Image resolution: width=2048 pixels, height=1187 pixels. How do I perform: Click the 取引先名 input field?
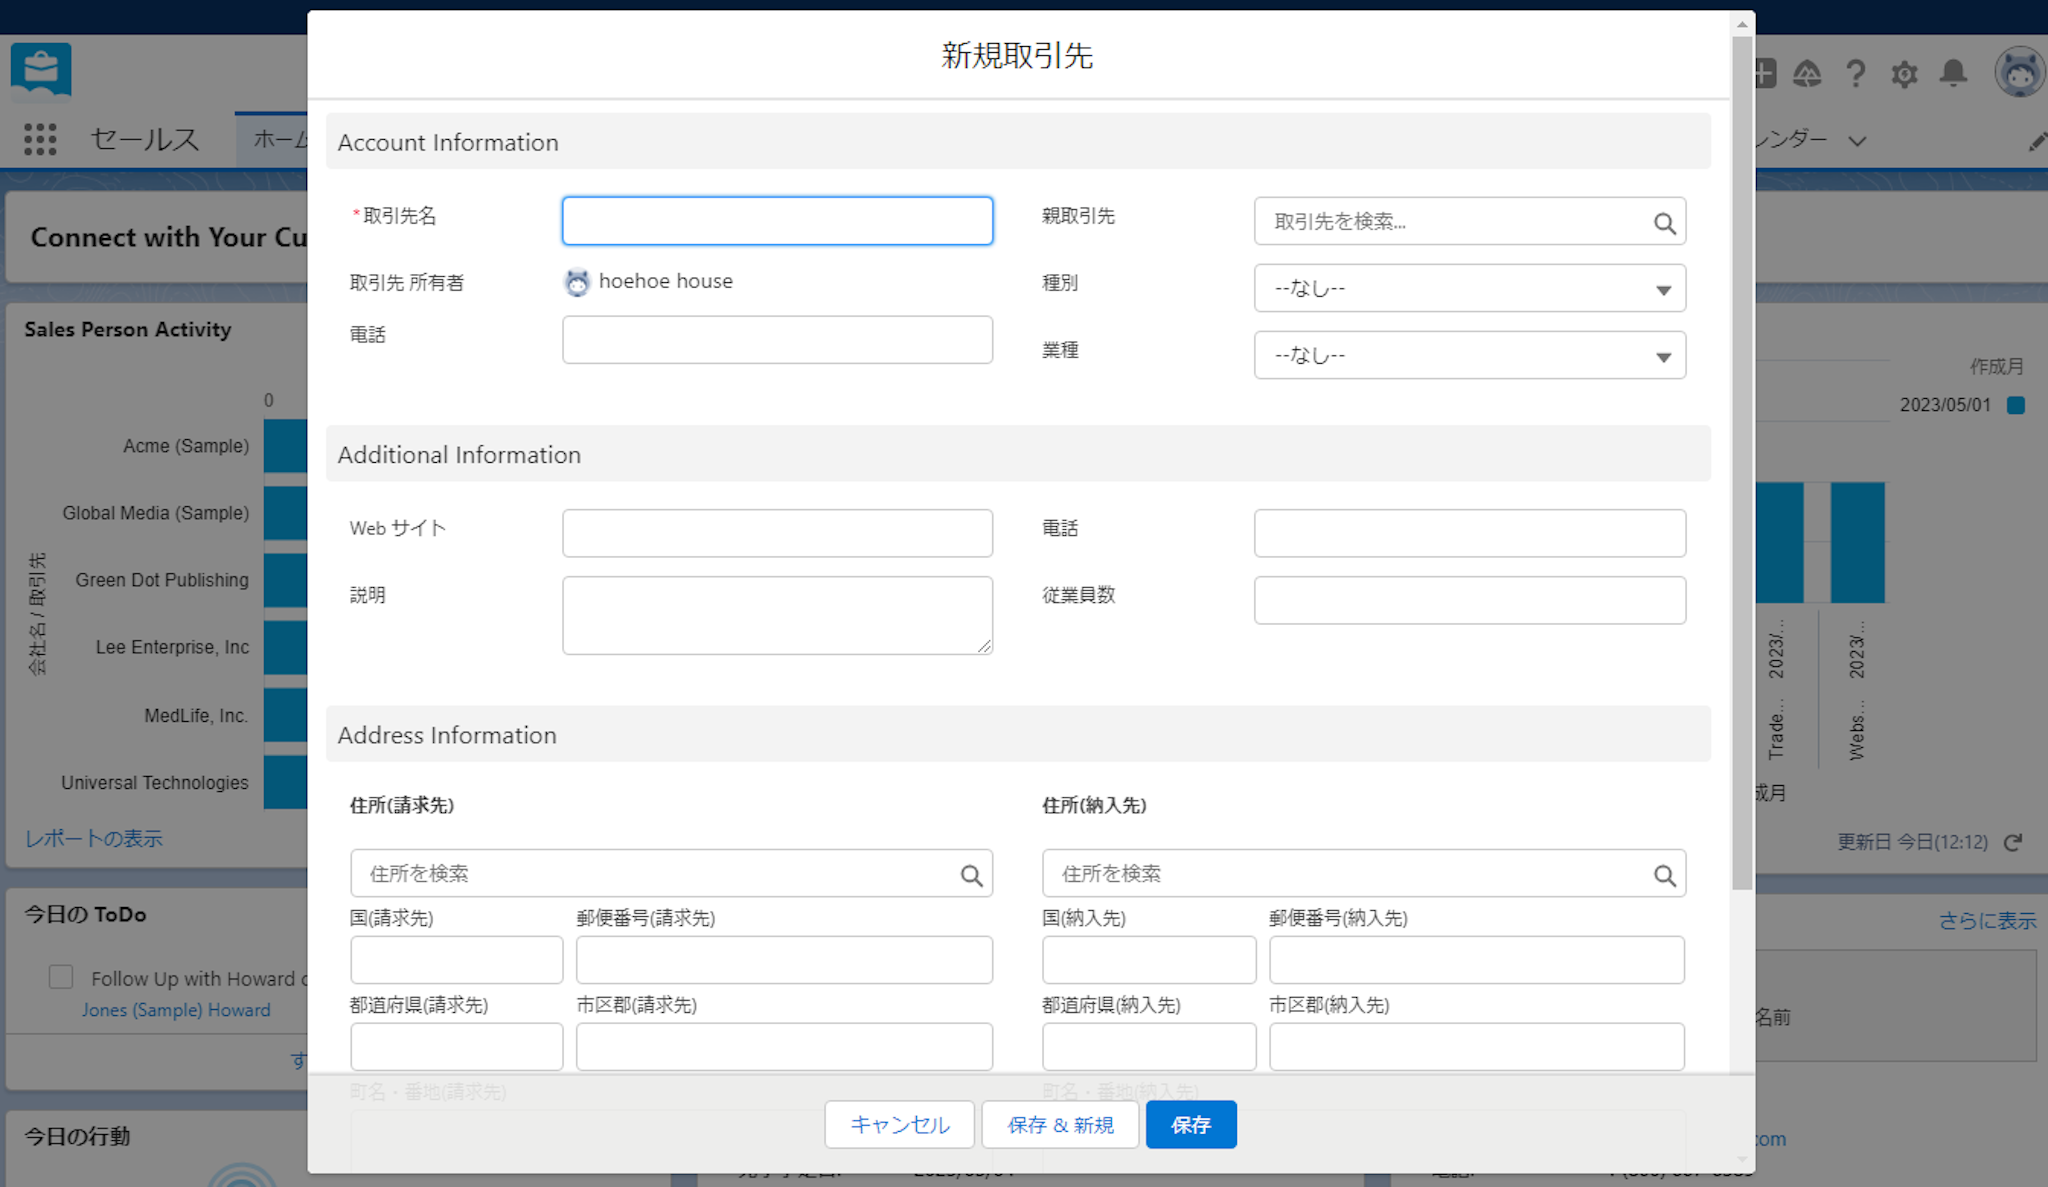pyautogui.click(x=777, y=221)
